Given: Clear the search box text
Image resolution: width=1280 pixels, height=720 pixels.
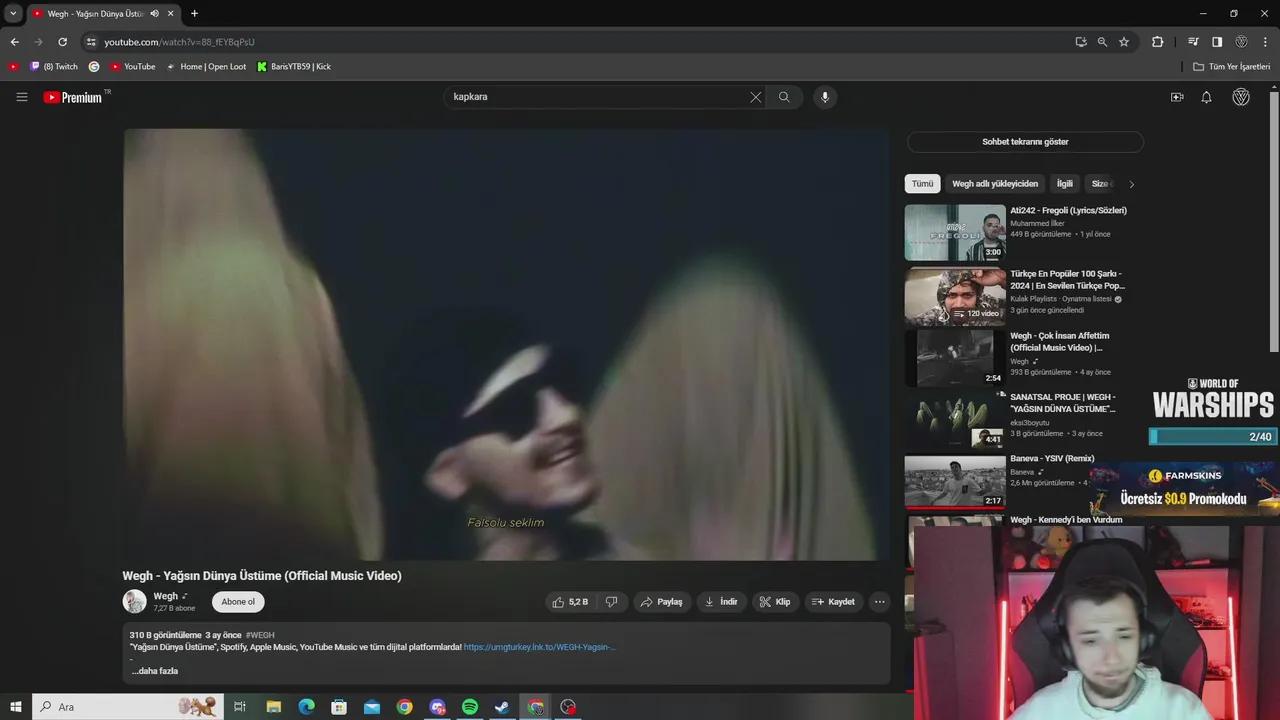Looking at the screenshot, I should pos(755,97).
